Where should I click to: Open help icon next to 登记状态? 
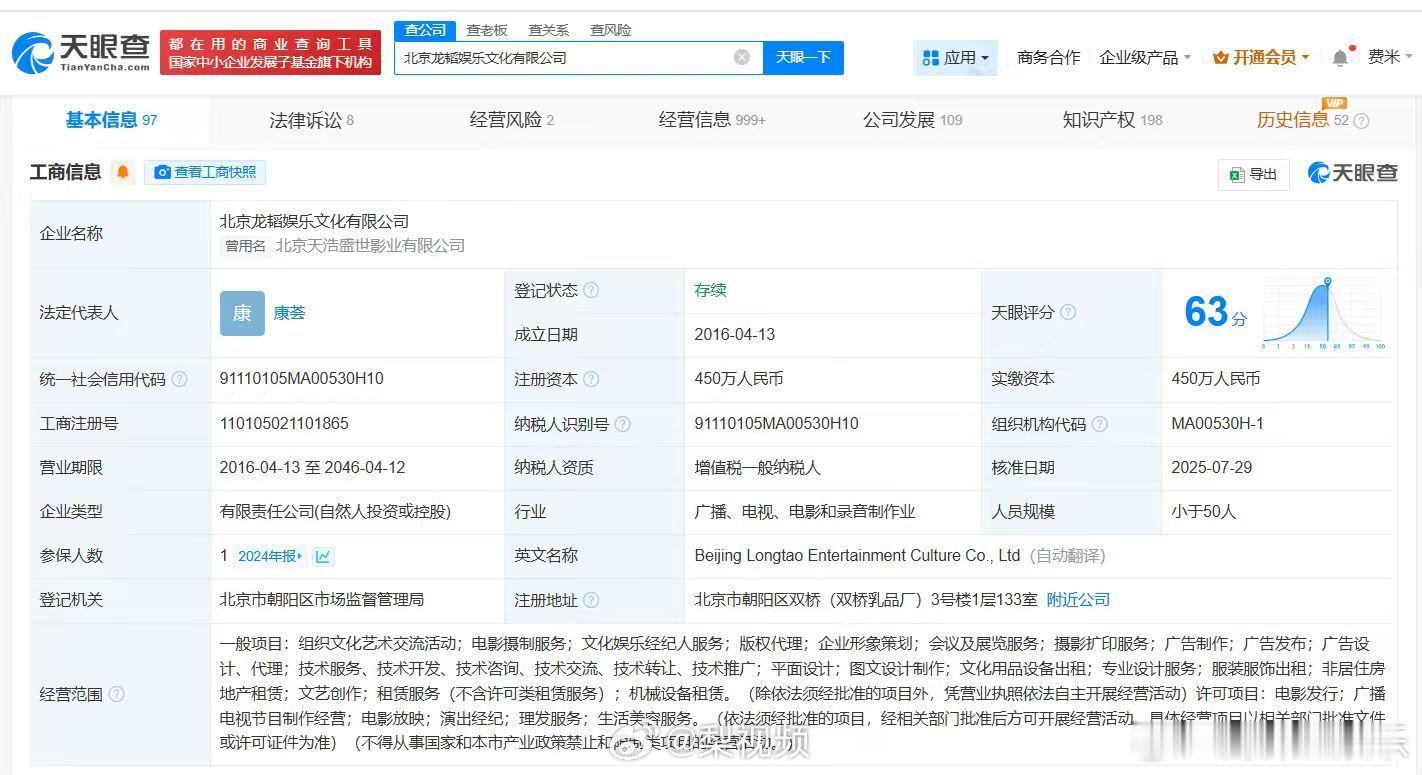[591, 290]
